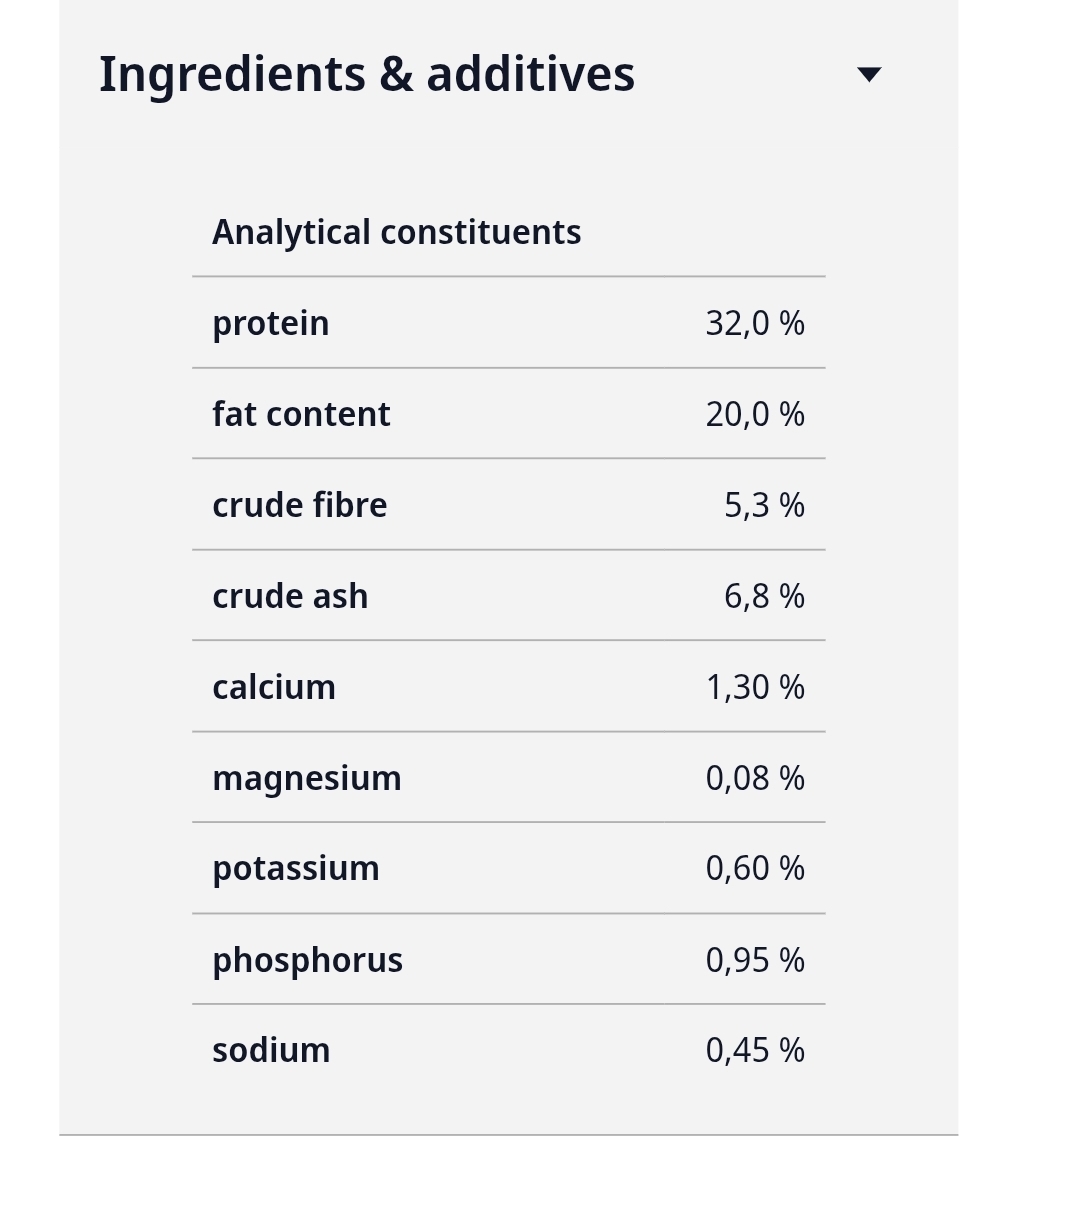1079x1209 pixels.
Task: Click the Ingredients & additives heading
Action: [367, 74]
